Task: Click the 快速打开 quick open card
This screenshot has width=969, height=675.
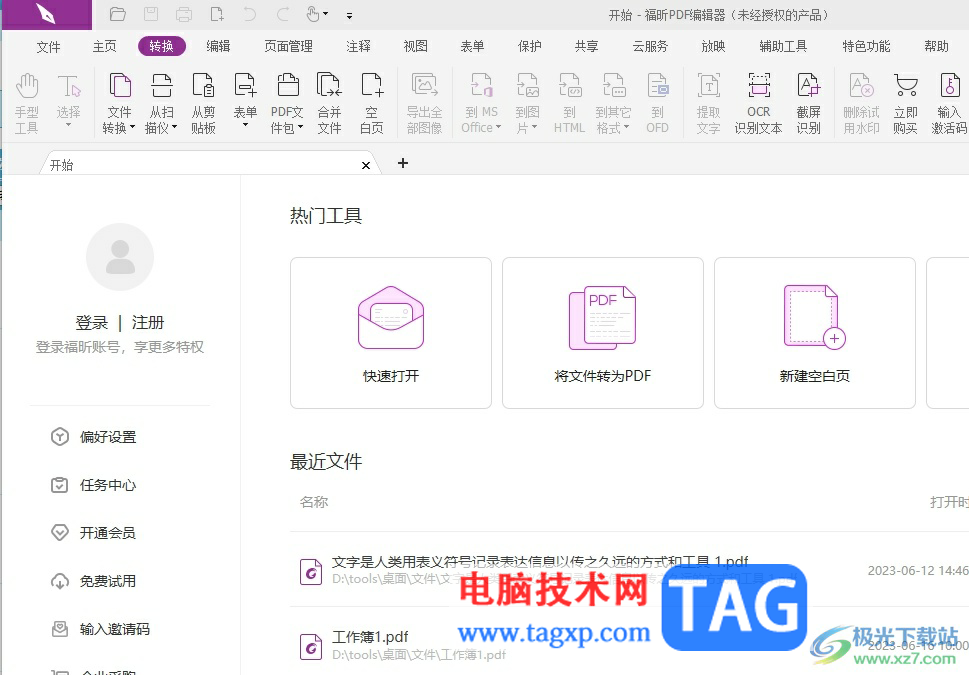Action: (x=391, y=333)
